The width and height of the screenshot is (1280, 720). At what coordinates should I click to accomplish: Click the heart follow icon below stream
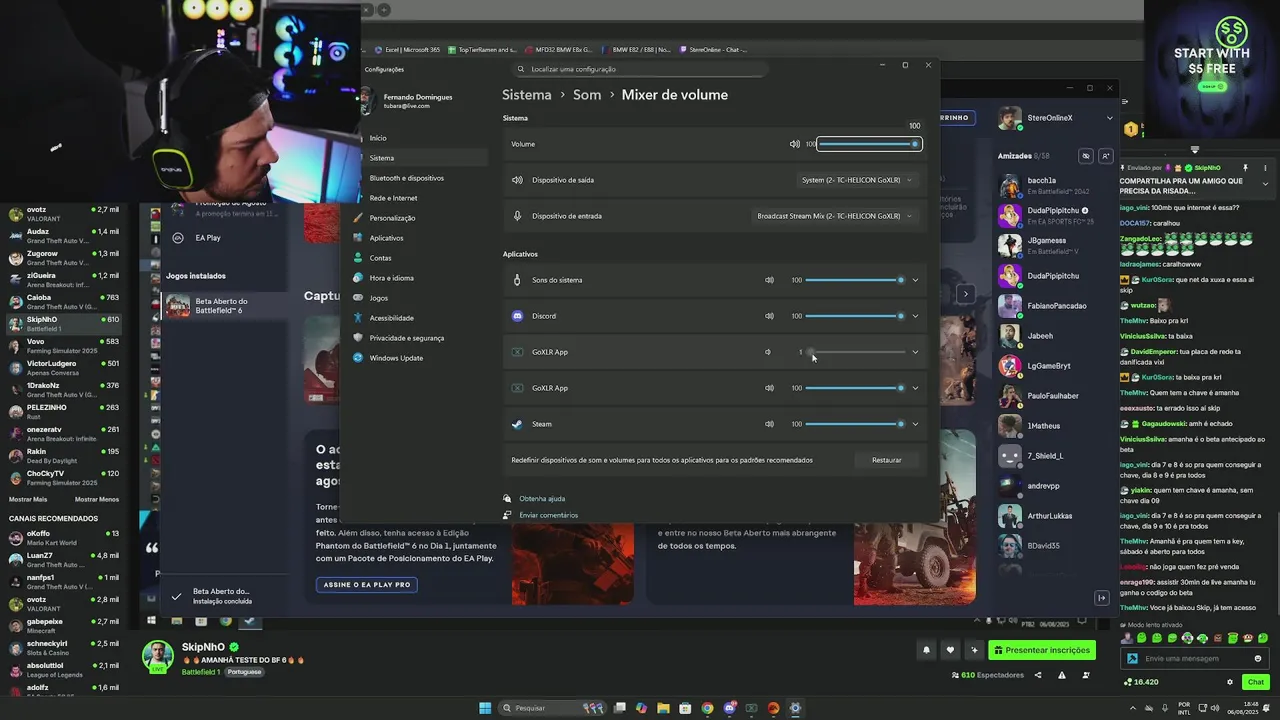[950, 650]
